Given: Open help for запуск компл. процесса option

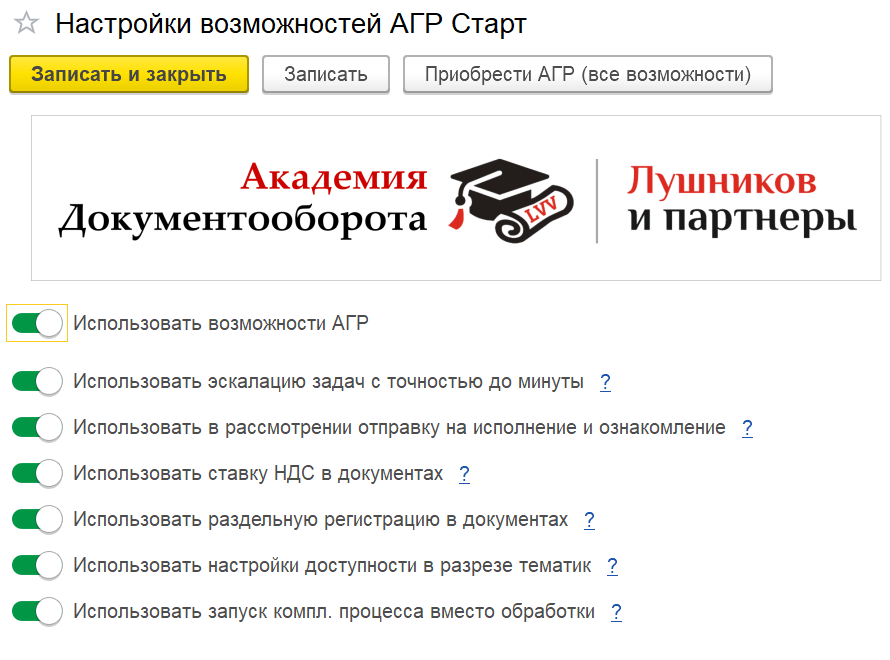Looking at the screenshot, I should click(x=616, y=612).
